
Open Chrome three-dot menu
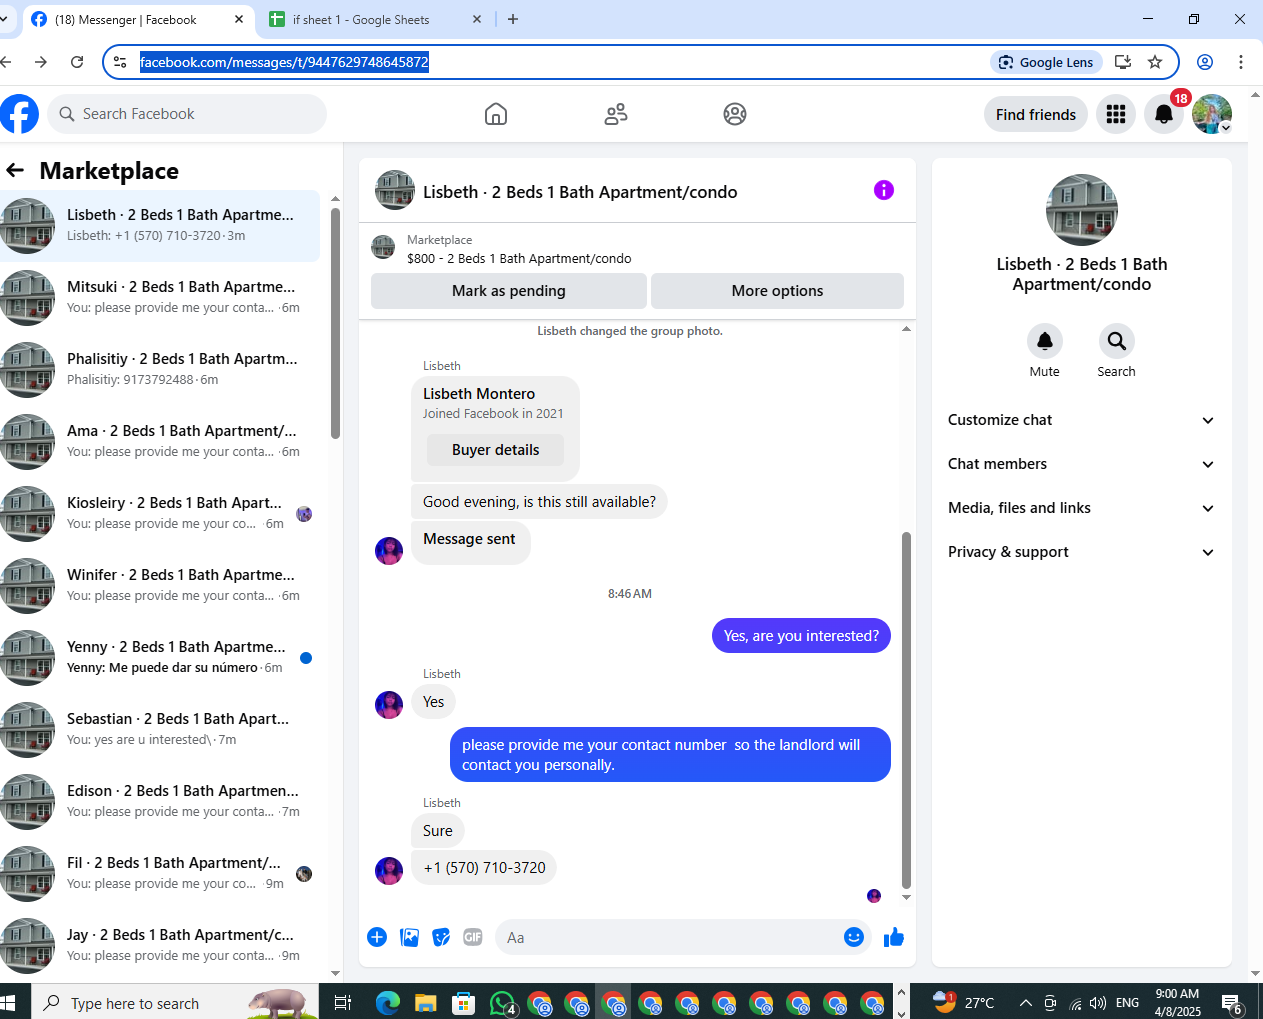pos(1241,62)
